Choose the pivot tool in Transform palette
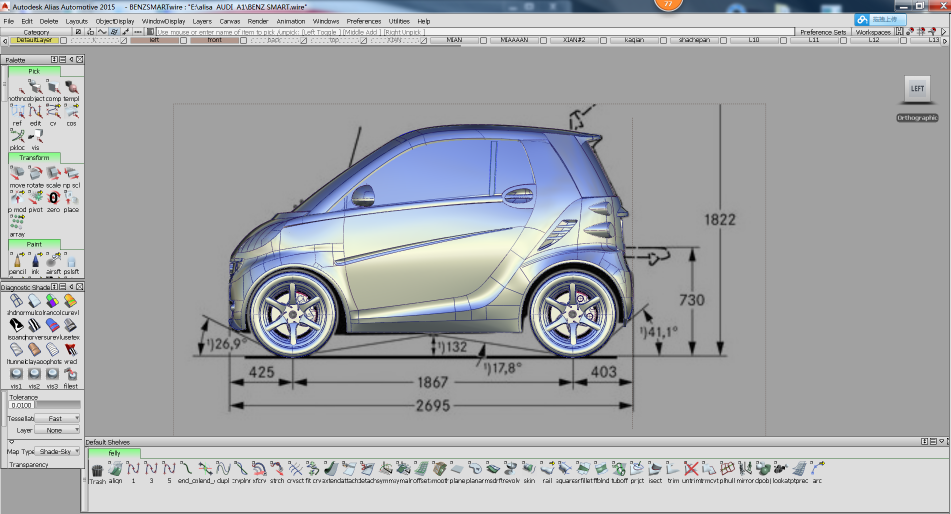 [x=36, y=198]
